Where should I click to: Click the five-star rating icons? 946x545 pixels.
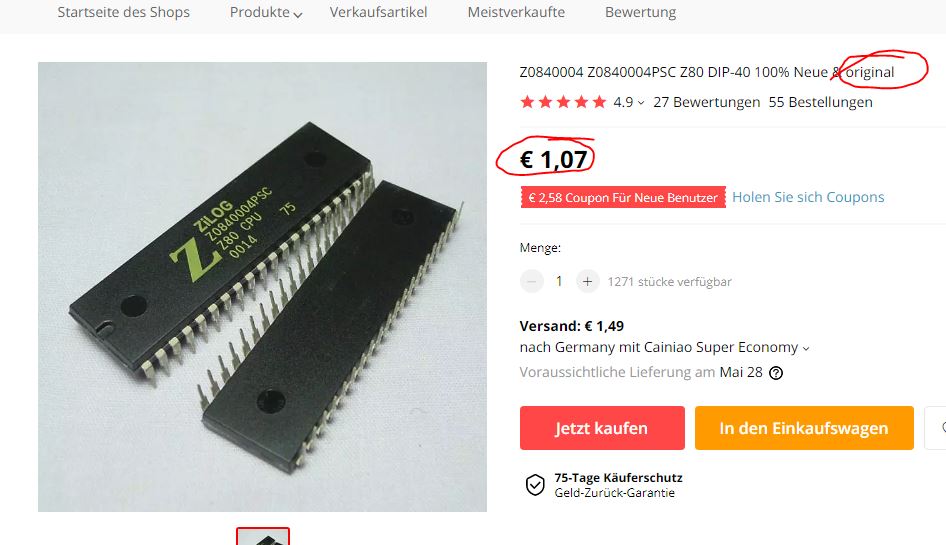pyautogui.click(x=563, y=102)
